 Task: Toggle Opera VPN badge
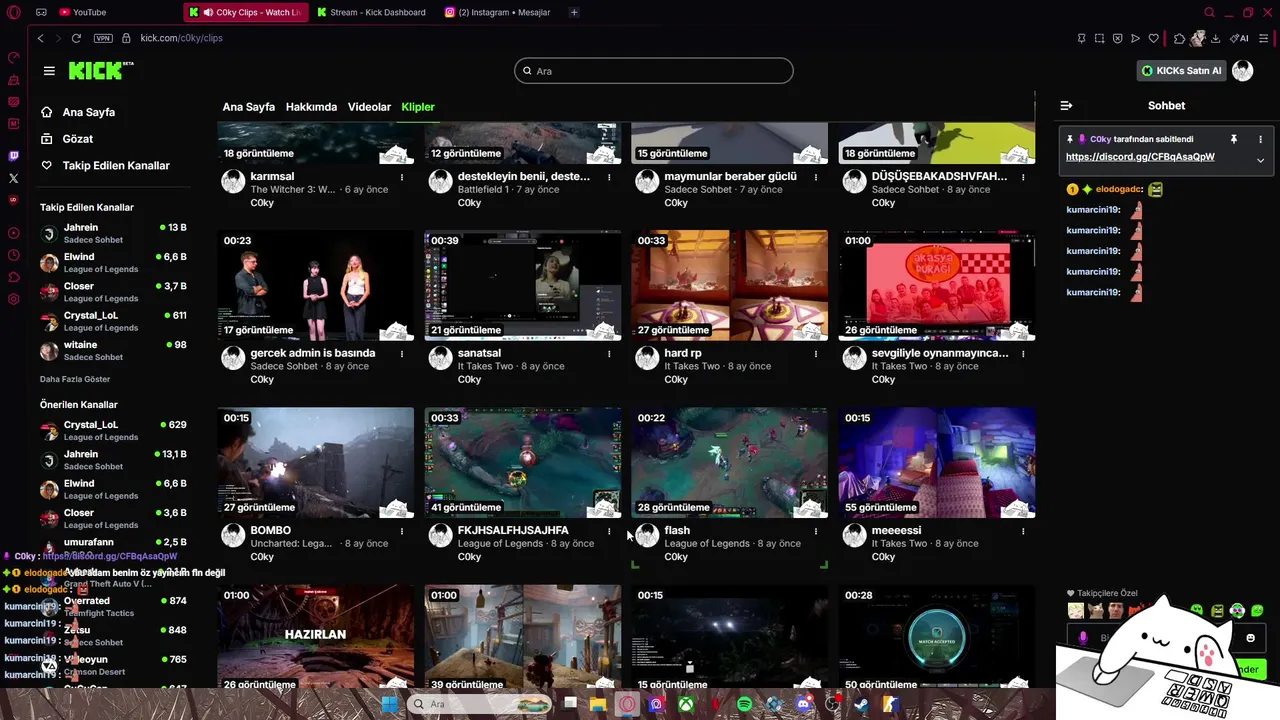[x=103, y=38]
